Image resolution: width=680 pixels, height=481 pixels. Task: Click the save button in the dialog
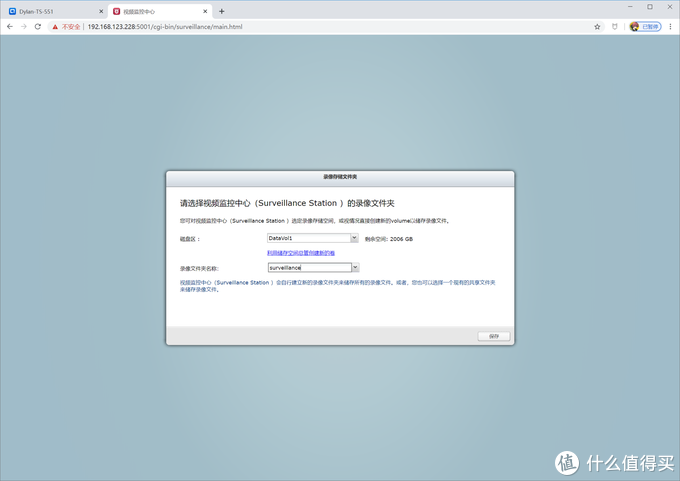(494, 336)
